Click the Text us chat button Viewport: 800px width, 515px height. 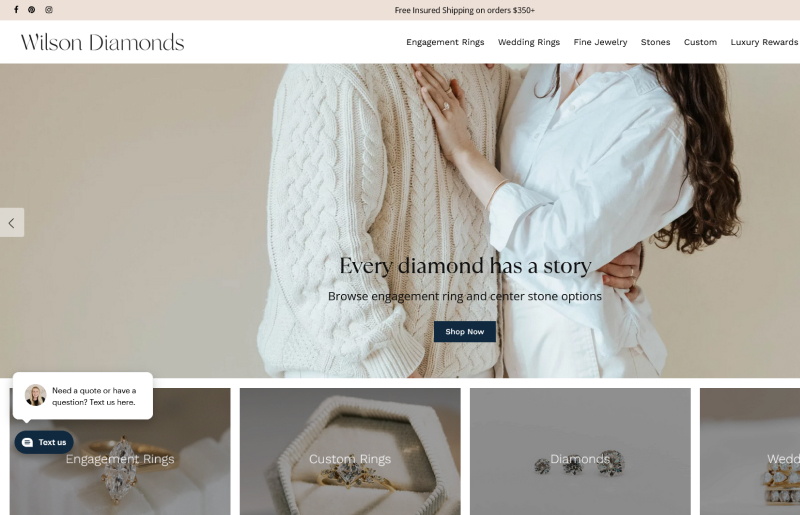(x=44, y=443)
